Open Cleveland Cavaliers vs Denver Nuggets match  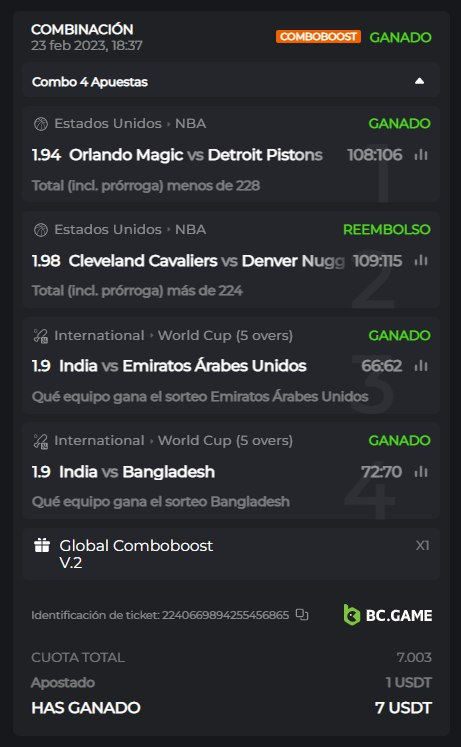point(206,261)
